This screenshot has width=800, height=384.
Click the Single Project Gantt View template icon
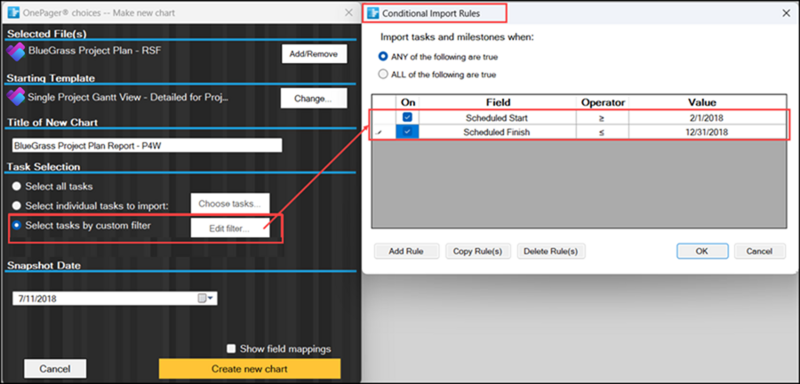coord(16,97)
